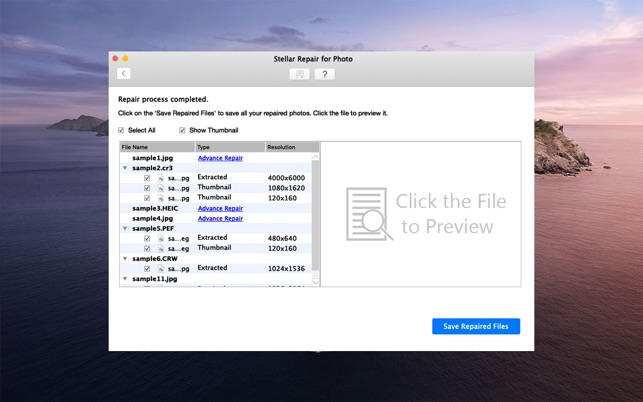Select the sample4.jpg file name

[153, 218]
